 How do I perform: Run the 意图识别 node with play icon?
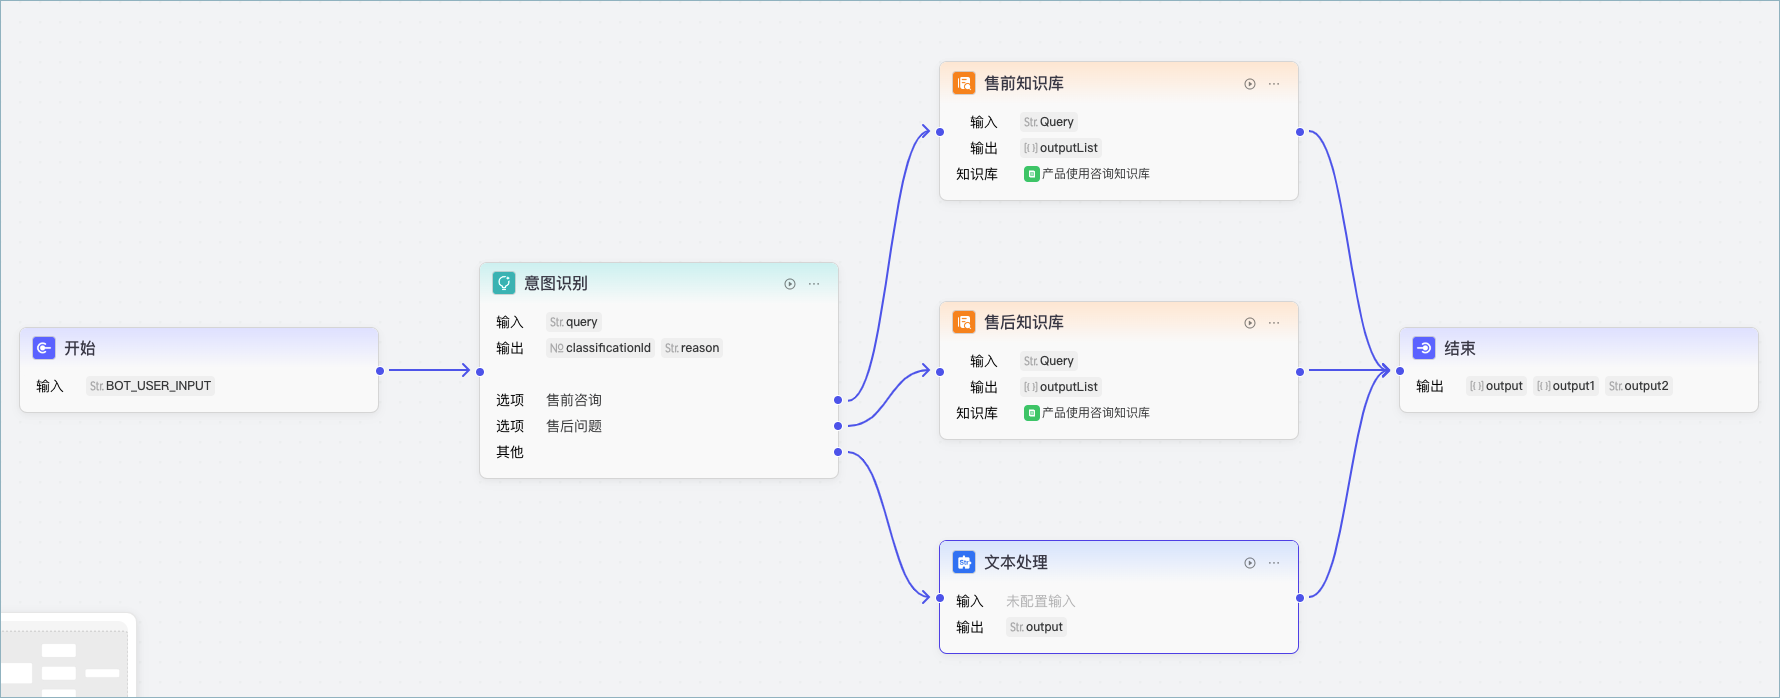click(x=790, y=284)
